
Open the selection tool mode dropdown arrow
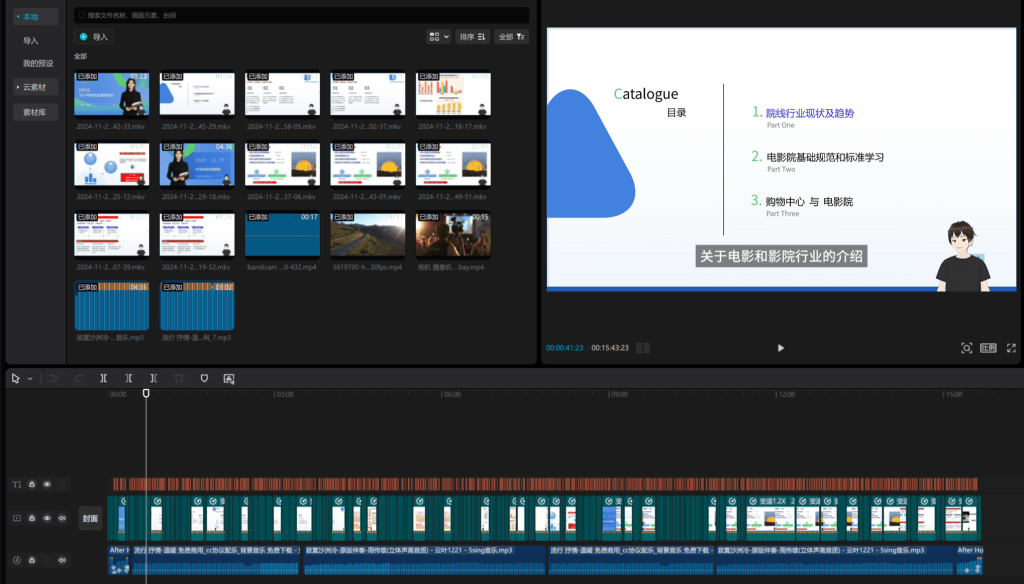coord(30,379)
